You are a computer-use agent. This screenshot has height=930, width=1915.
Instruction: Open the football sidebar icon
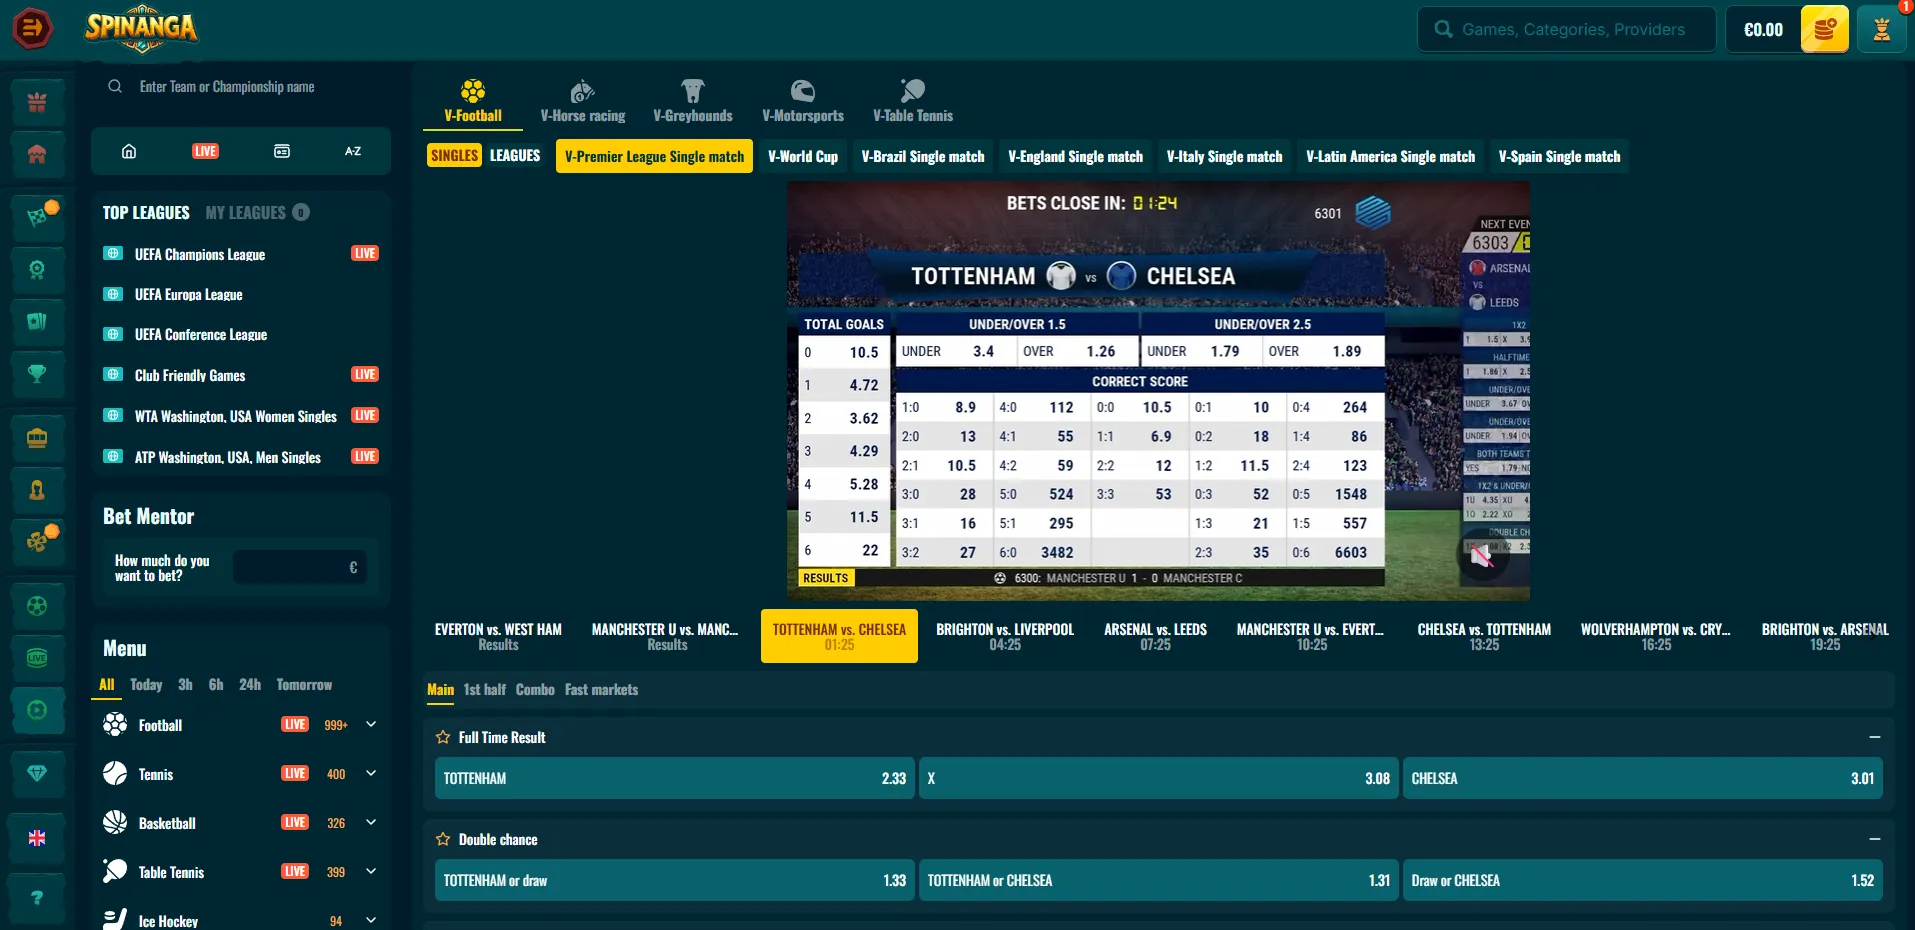(37, 606)
